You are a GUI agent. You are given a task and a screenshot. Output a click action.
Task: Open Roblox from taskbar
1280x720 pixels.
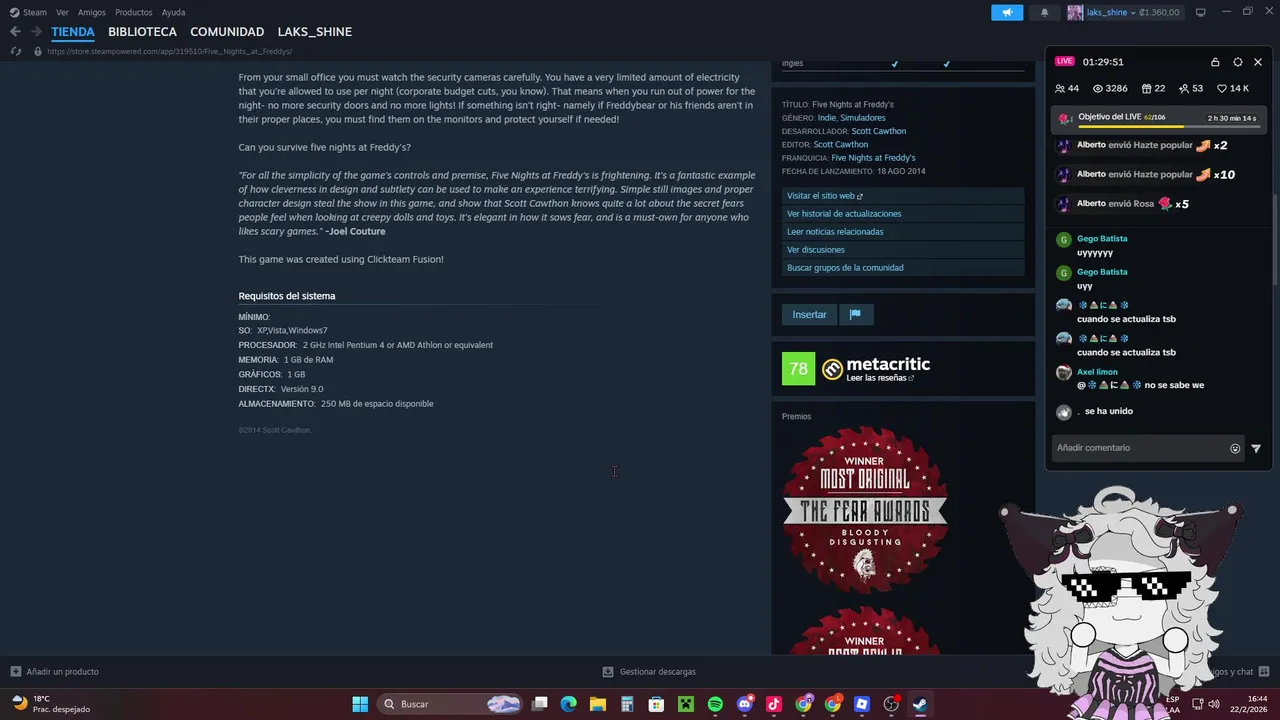[862, 704]
